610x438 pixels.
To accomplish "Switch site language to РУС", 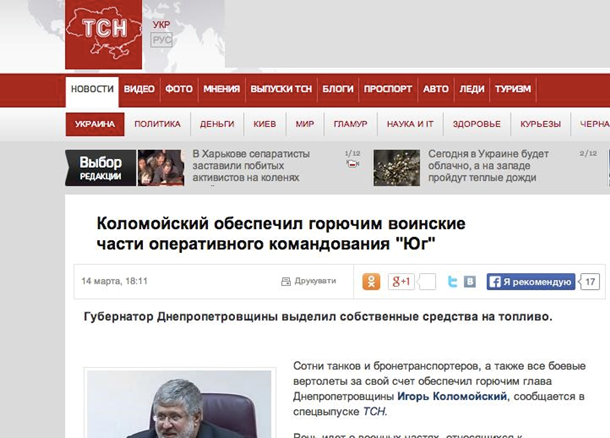I will coord(161,40).
